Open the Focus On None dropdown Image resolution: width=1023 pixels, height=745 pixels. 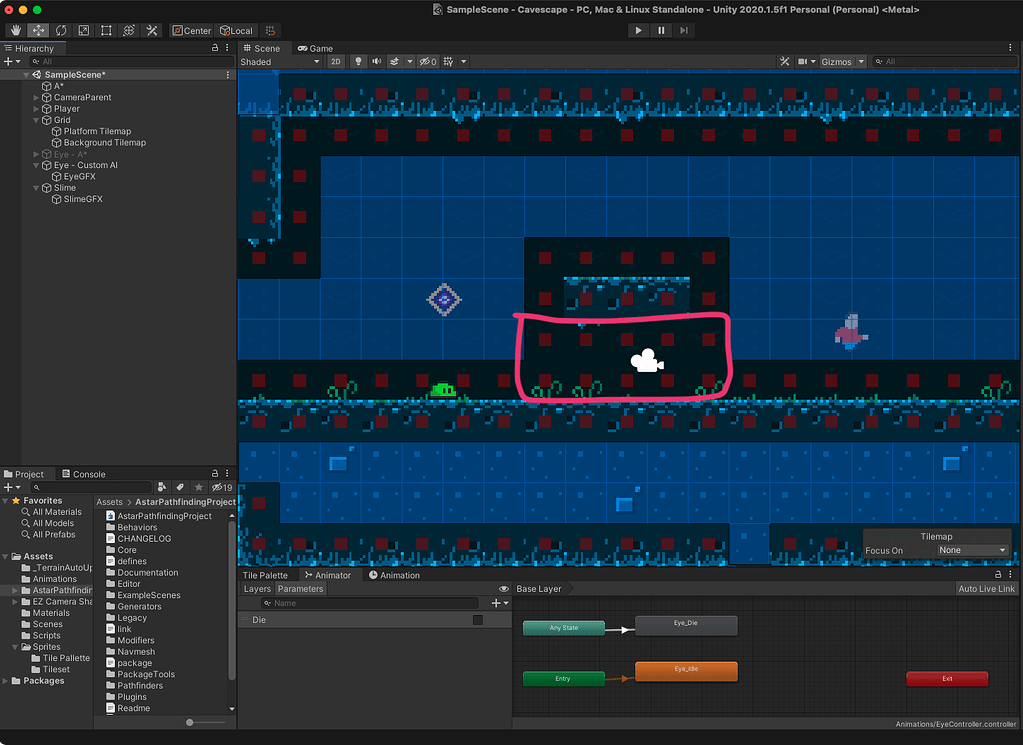point(970,550)
